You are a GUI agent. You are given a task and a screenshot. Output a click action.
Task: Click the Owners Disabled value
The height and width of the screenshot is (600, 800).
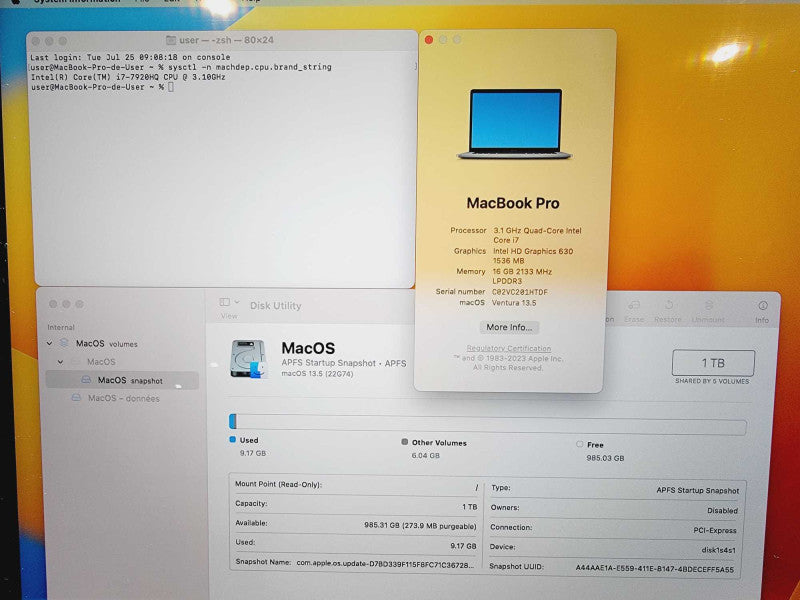click(x=722, y=510)
